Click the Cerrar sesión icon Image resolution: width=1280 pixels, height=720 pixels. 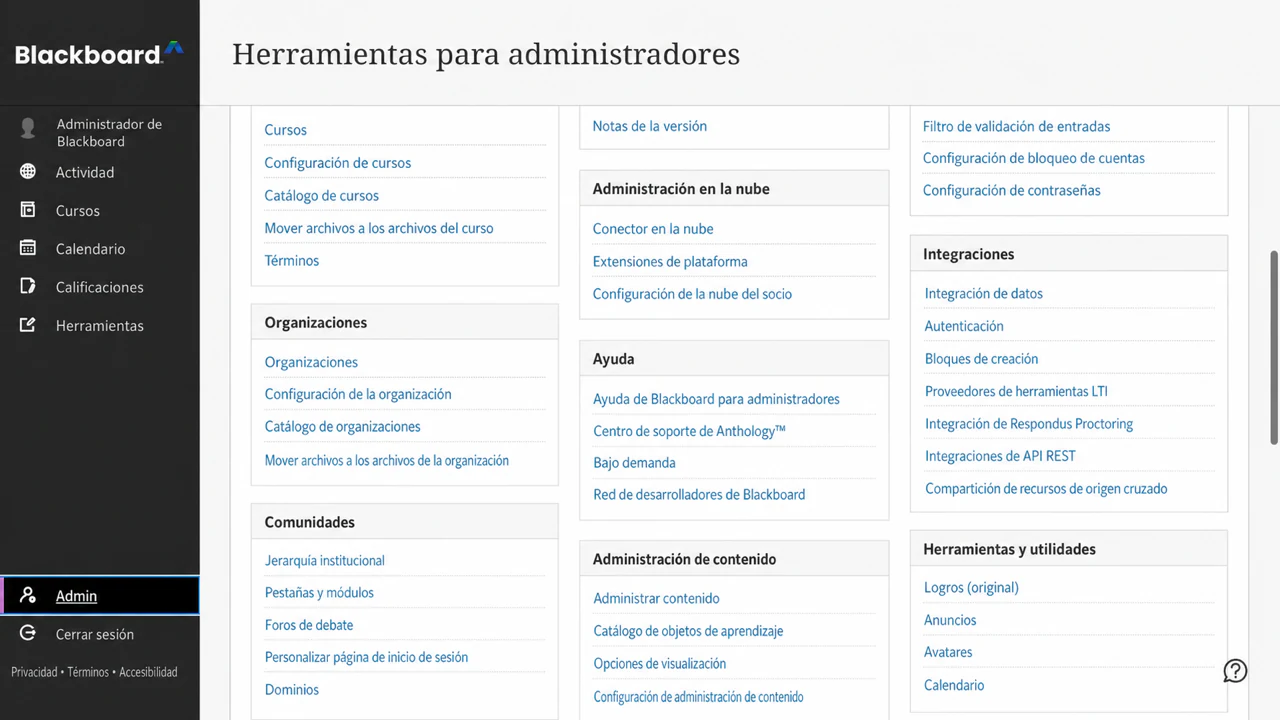28,633
